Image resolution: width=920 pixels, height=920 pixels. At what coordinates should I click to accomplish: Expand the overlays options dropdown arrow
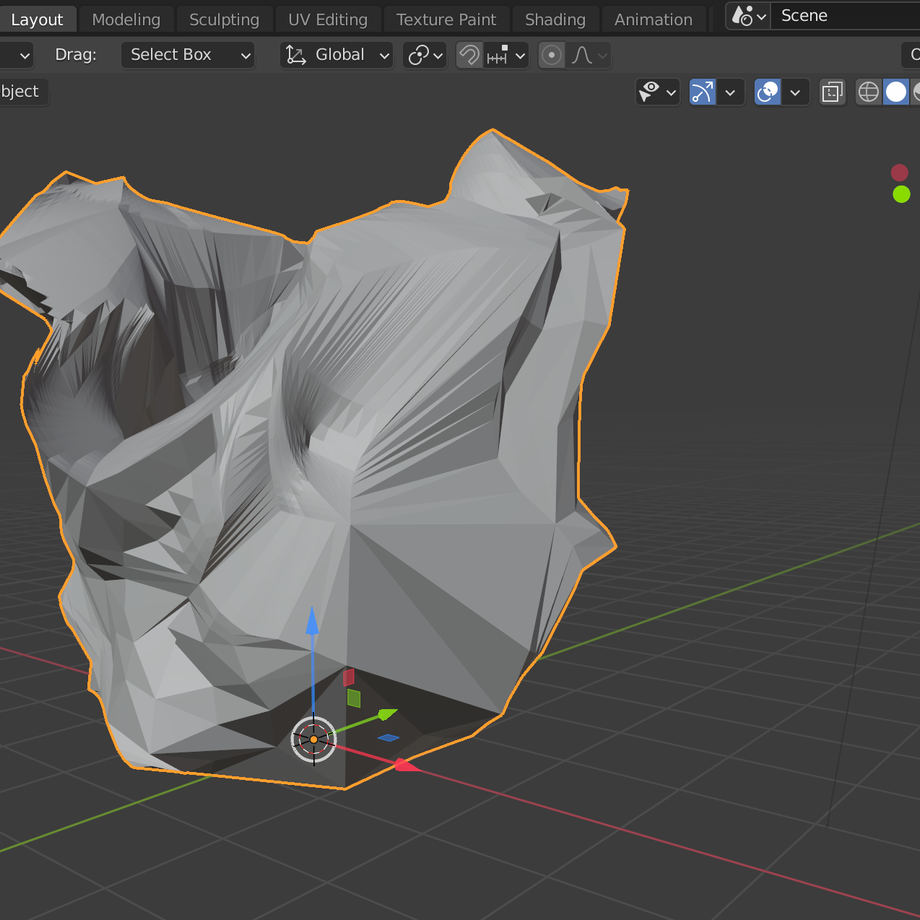796,92
